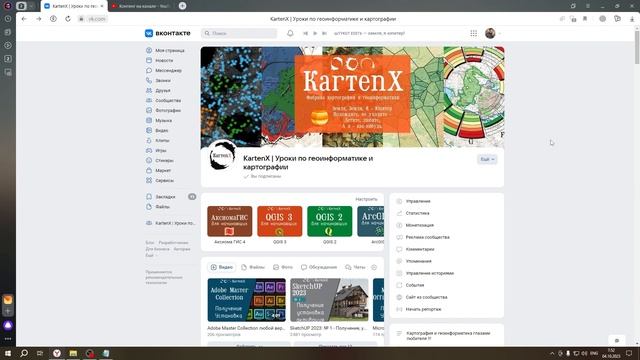Click the Вы подписаны subscription status
This screenshot has width=640, height=360.
click(262, 176)
